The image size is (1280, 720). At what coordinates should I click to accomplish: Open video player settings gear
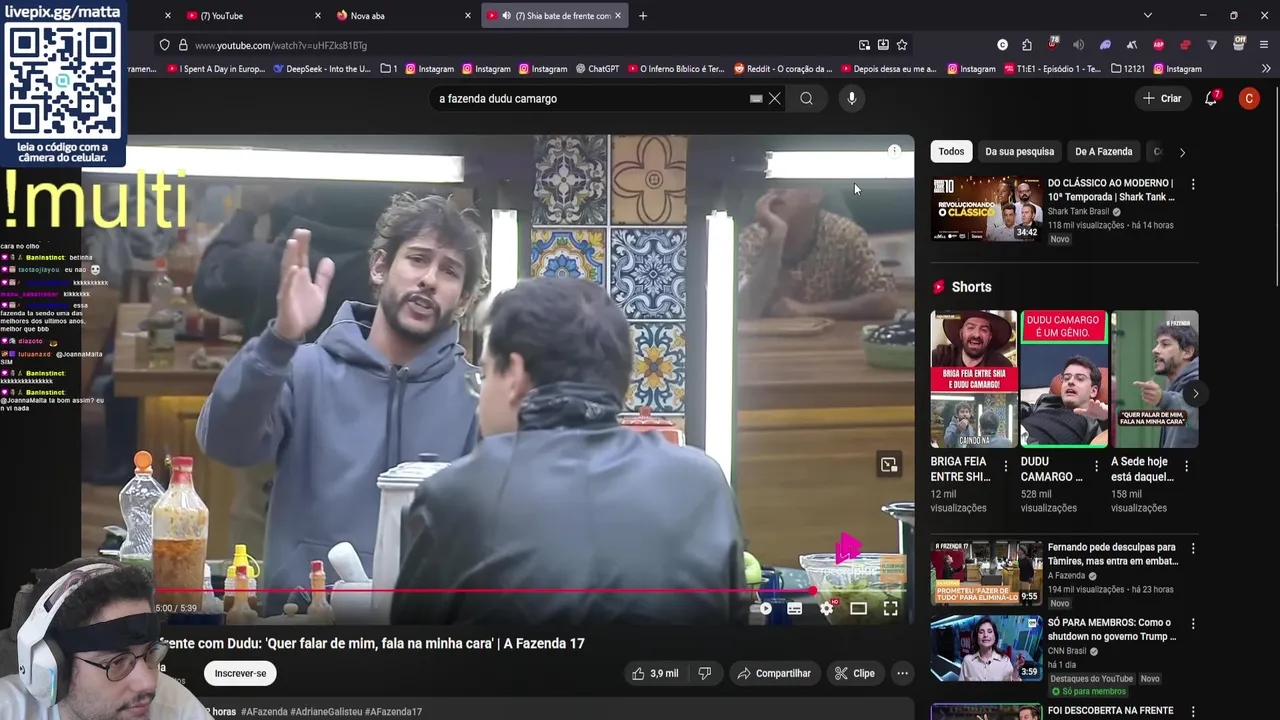[827, 608]
